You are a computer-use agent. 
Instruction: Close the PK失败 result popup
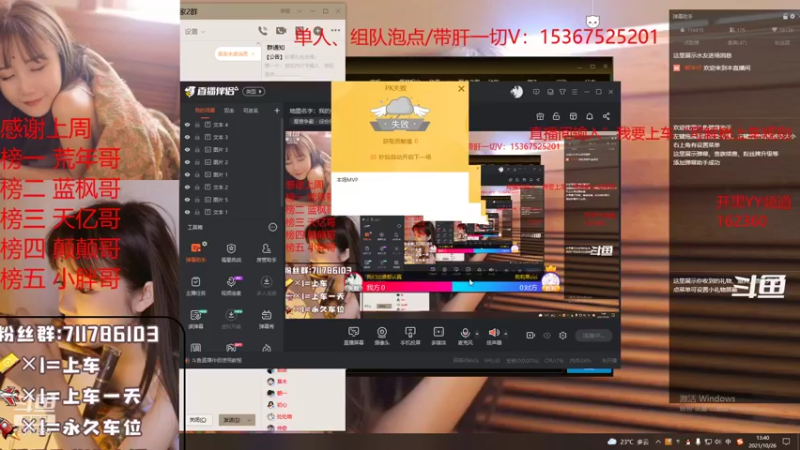tap(461, 89)
